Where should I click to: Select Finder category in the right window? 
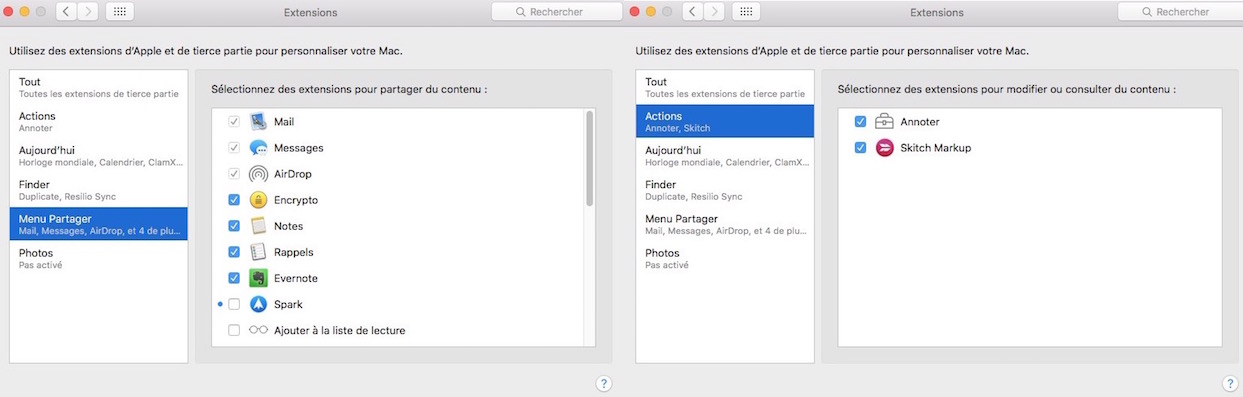pyautogui.click(x=725, y=189)
